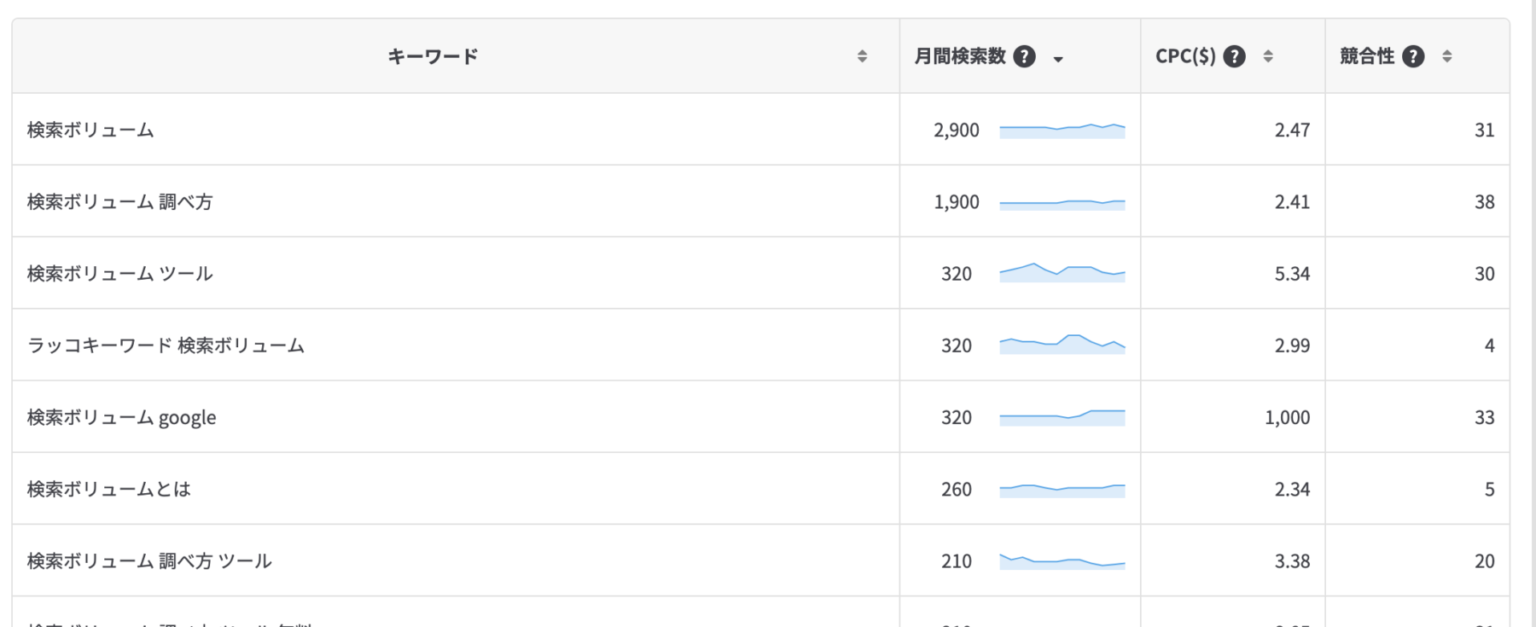Viewport: 1536px width, 627px height.
Task: Click trend chart in 検索ボリューム ツール row
Action: tap(1062, 272)
